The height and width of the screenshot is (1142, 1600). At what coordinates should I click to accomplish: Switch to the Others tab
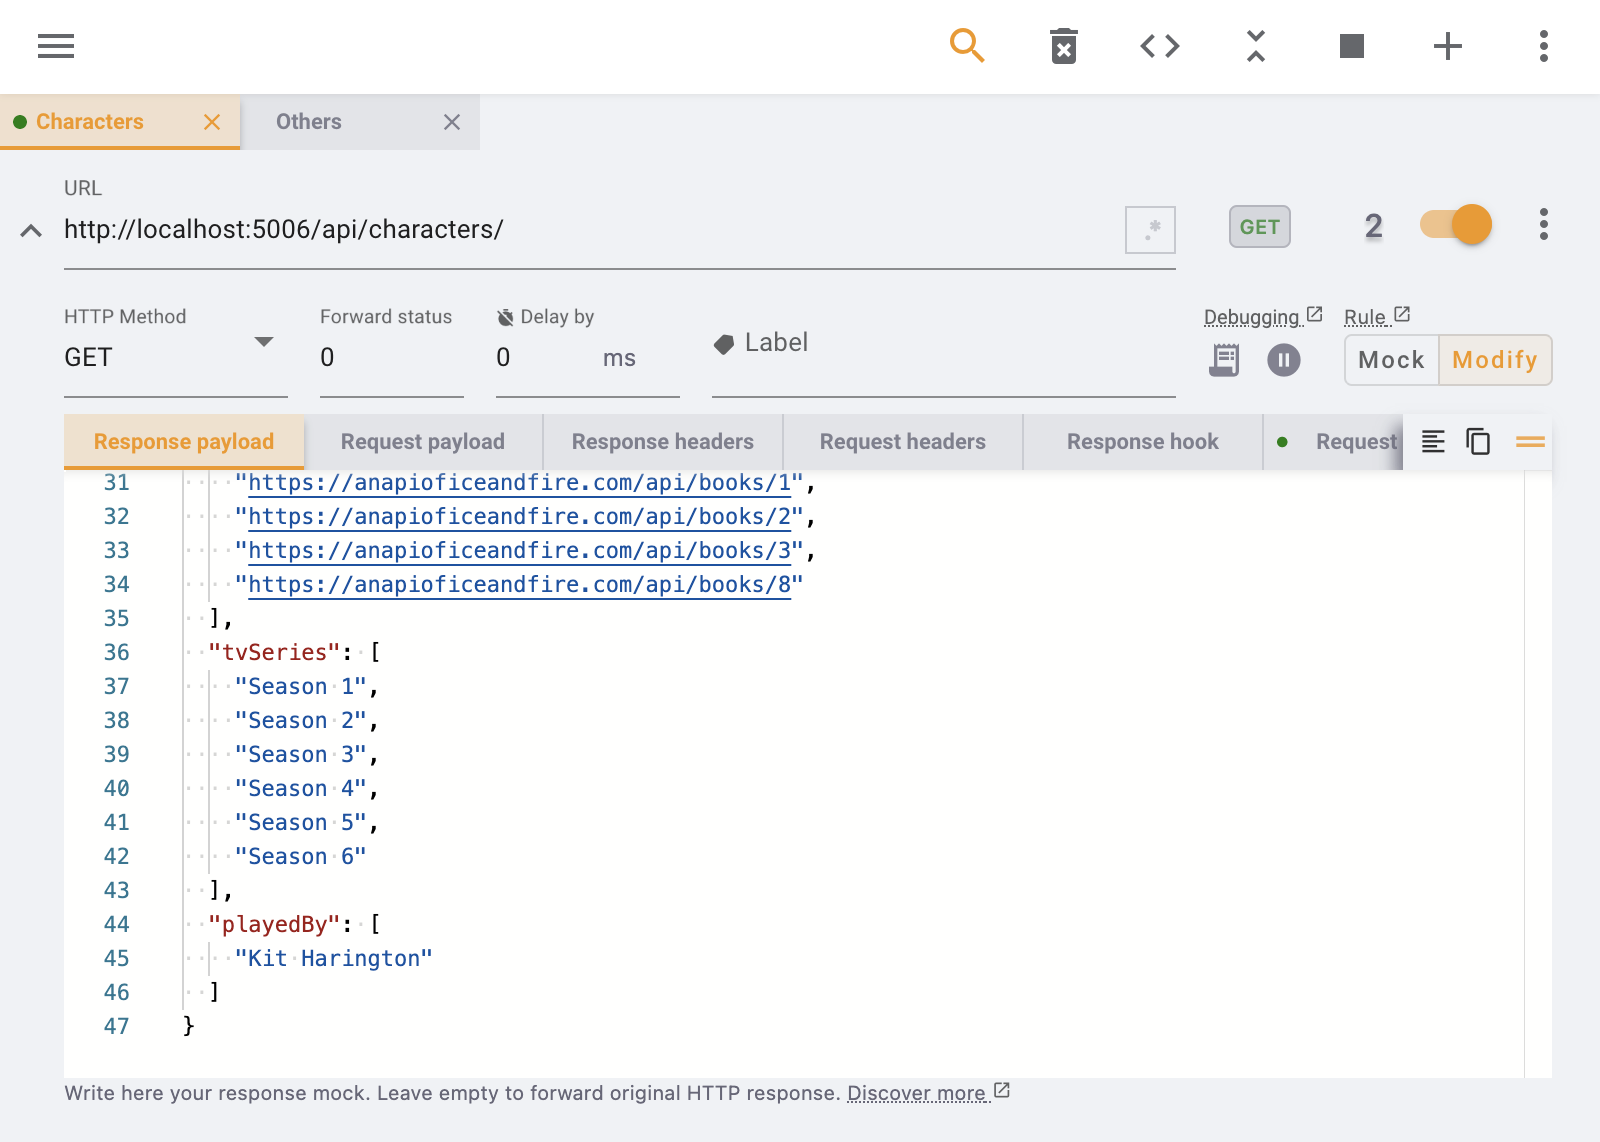[x=309, y=122]
